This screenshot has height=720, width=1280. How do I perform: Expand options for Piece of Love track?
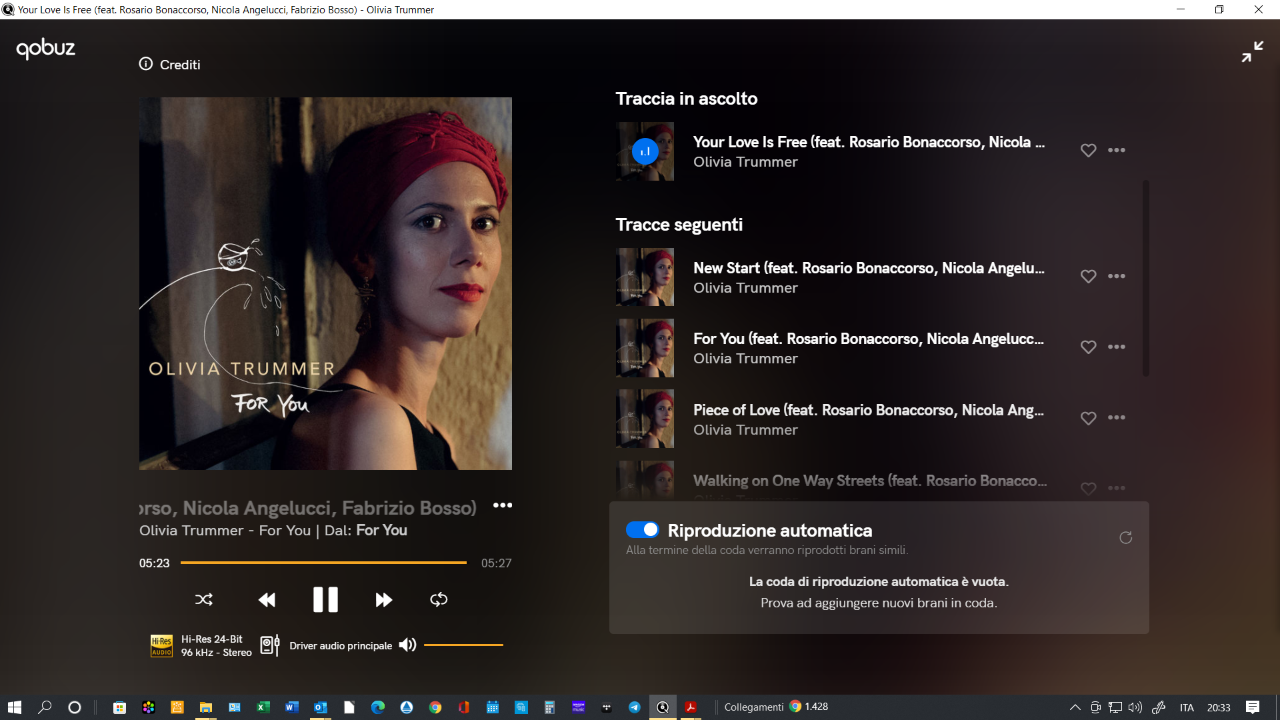[x=1117, y=418]
